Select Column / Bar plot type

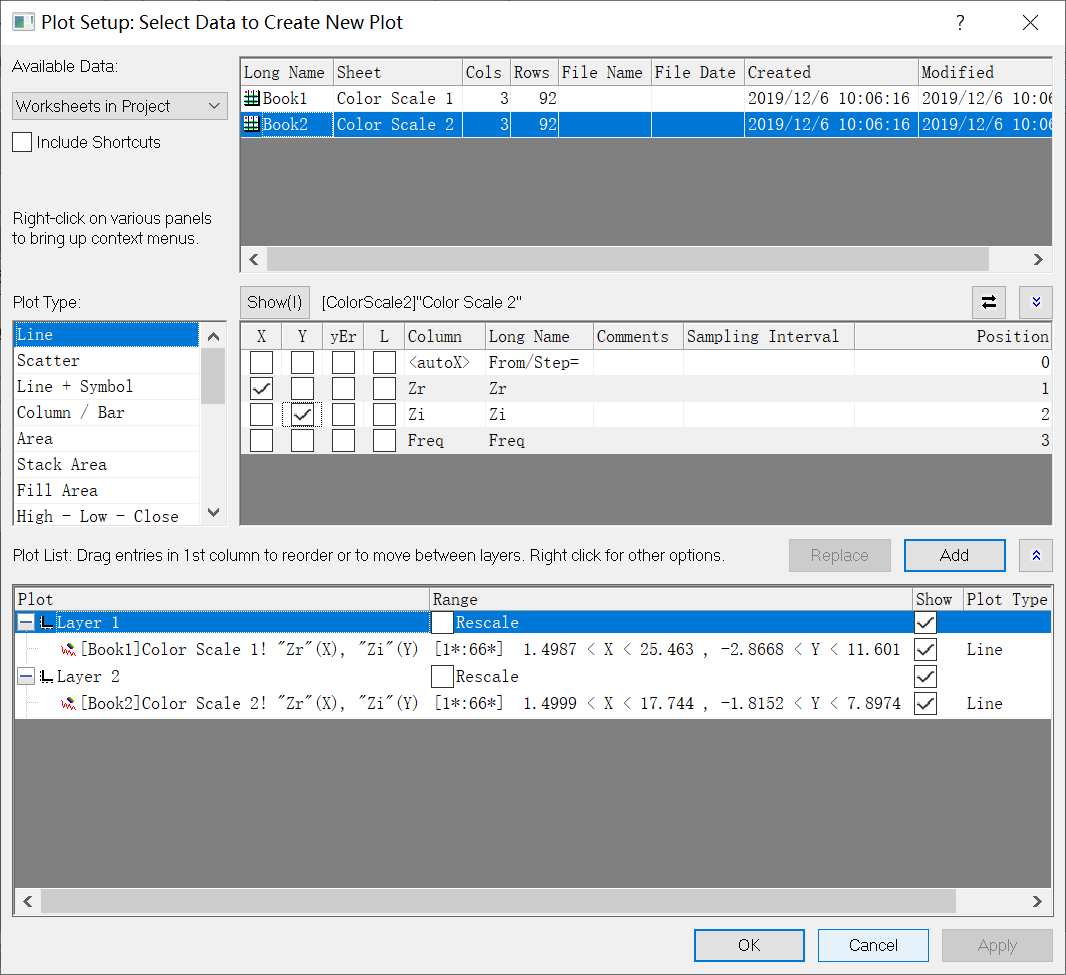[107, 413]
